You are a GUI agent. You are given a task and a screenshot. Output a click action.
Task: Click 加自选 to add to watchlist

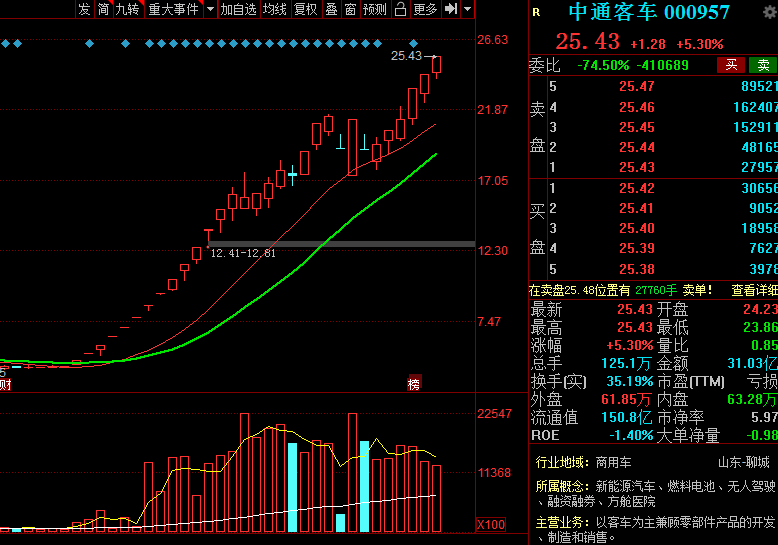238,9
